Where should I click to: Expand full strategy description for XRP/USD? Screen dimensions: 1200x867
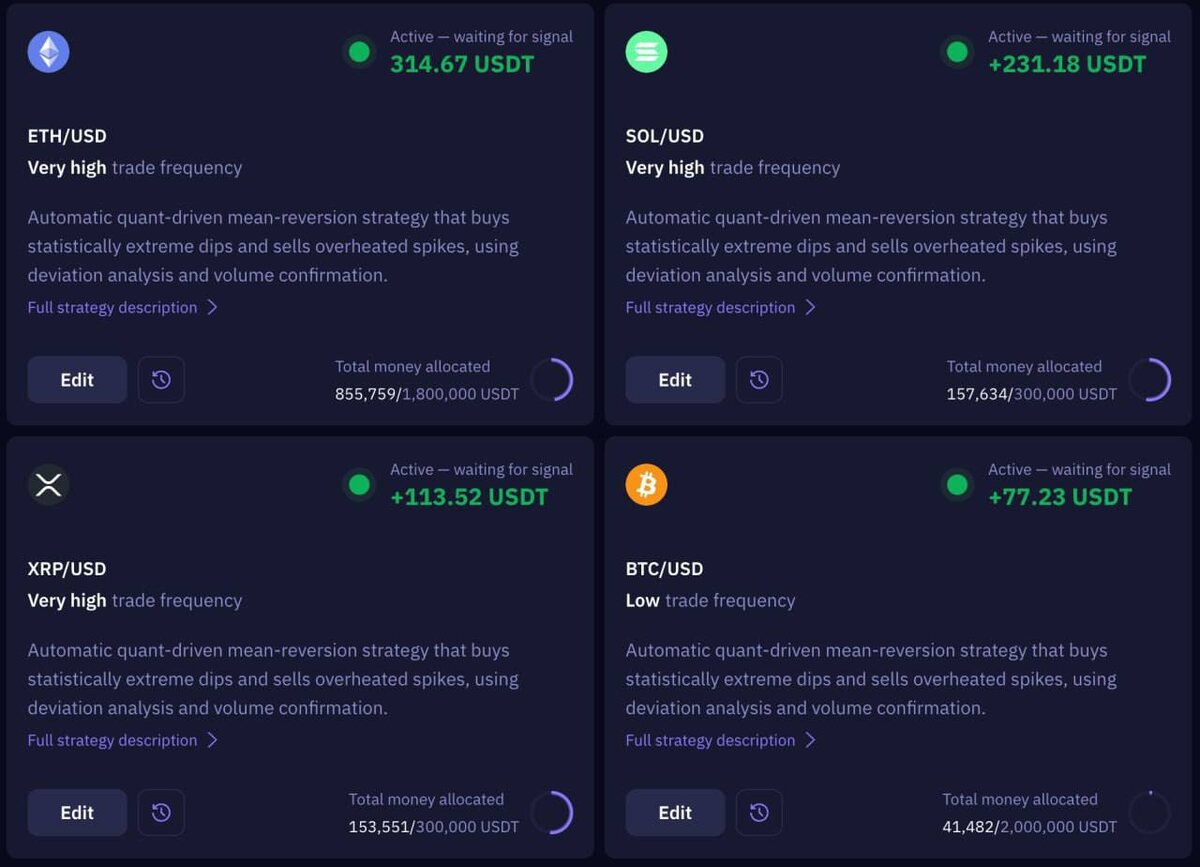pos(122,741)
